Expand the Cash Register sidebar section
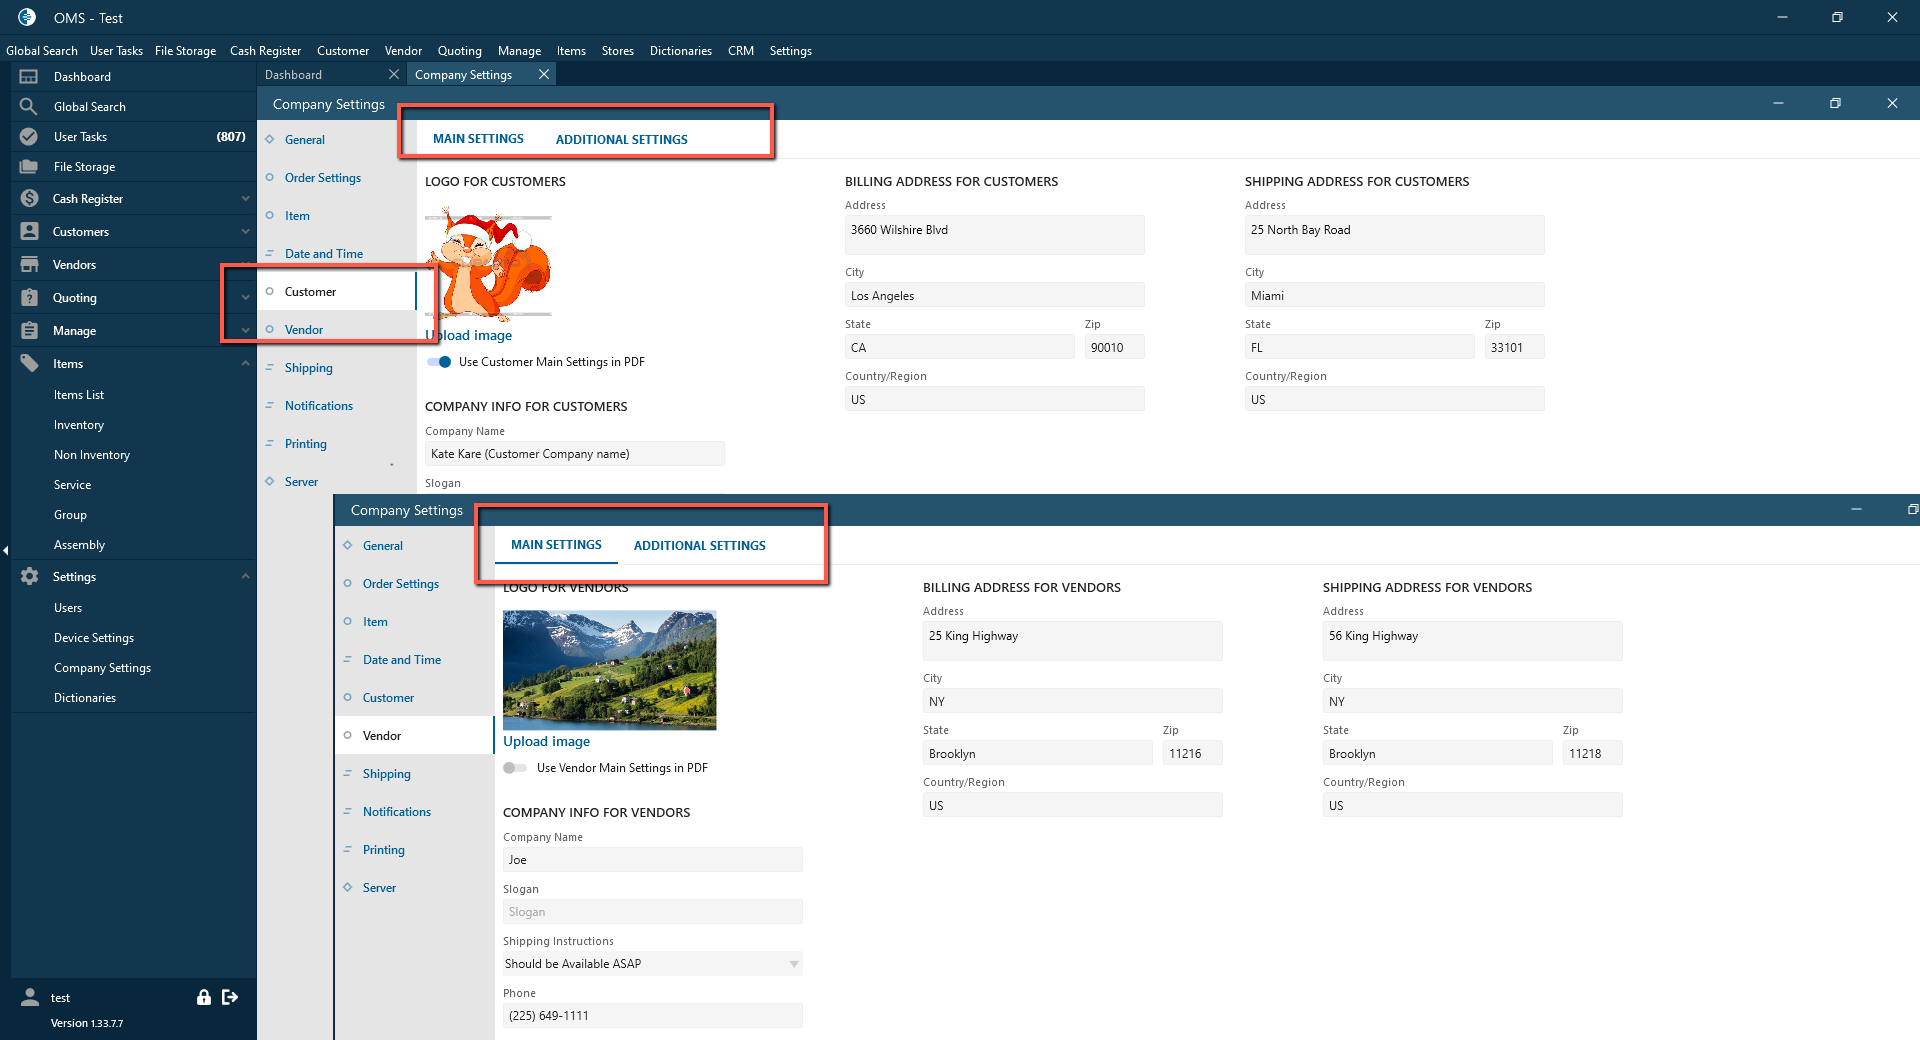The height and width of the screenshot is (1040, 1920). [x=245, y=199]
